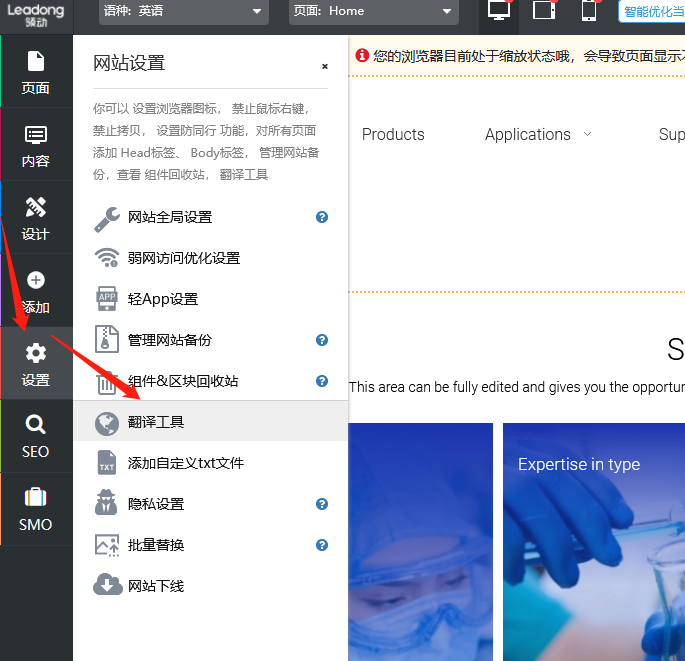The image size is (685, 661).
Task: Click the APP icon for 轻App设置
Action: (x=107, y=299)
